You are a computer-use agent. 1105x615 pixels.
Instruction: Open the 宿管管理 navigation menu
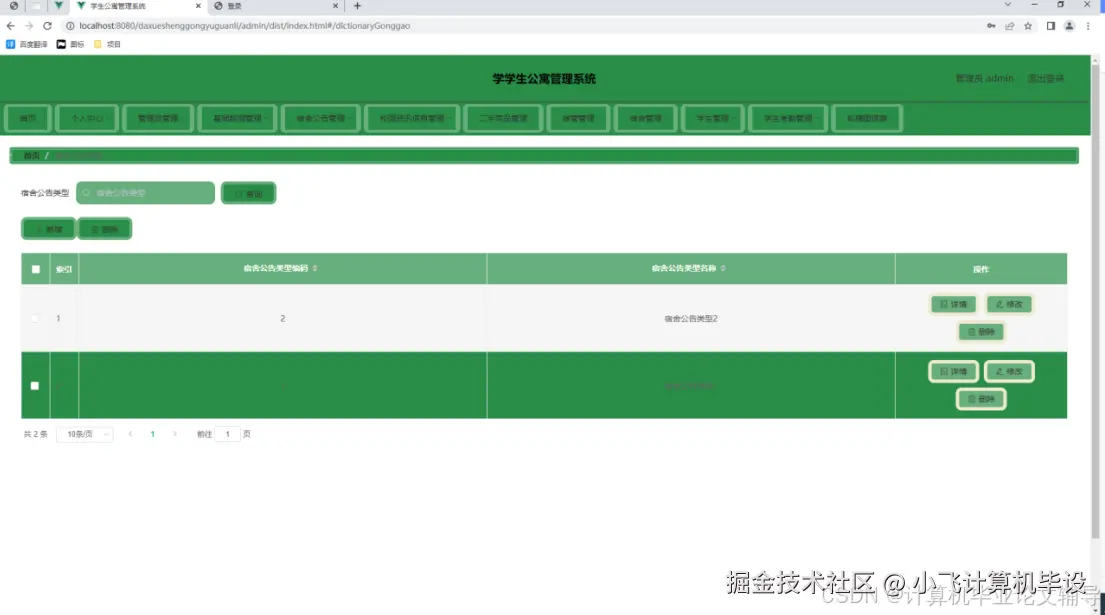coord(579,118)
